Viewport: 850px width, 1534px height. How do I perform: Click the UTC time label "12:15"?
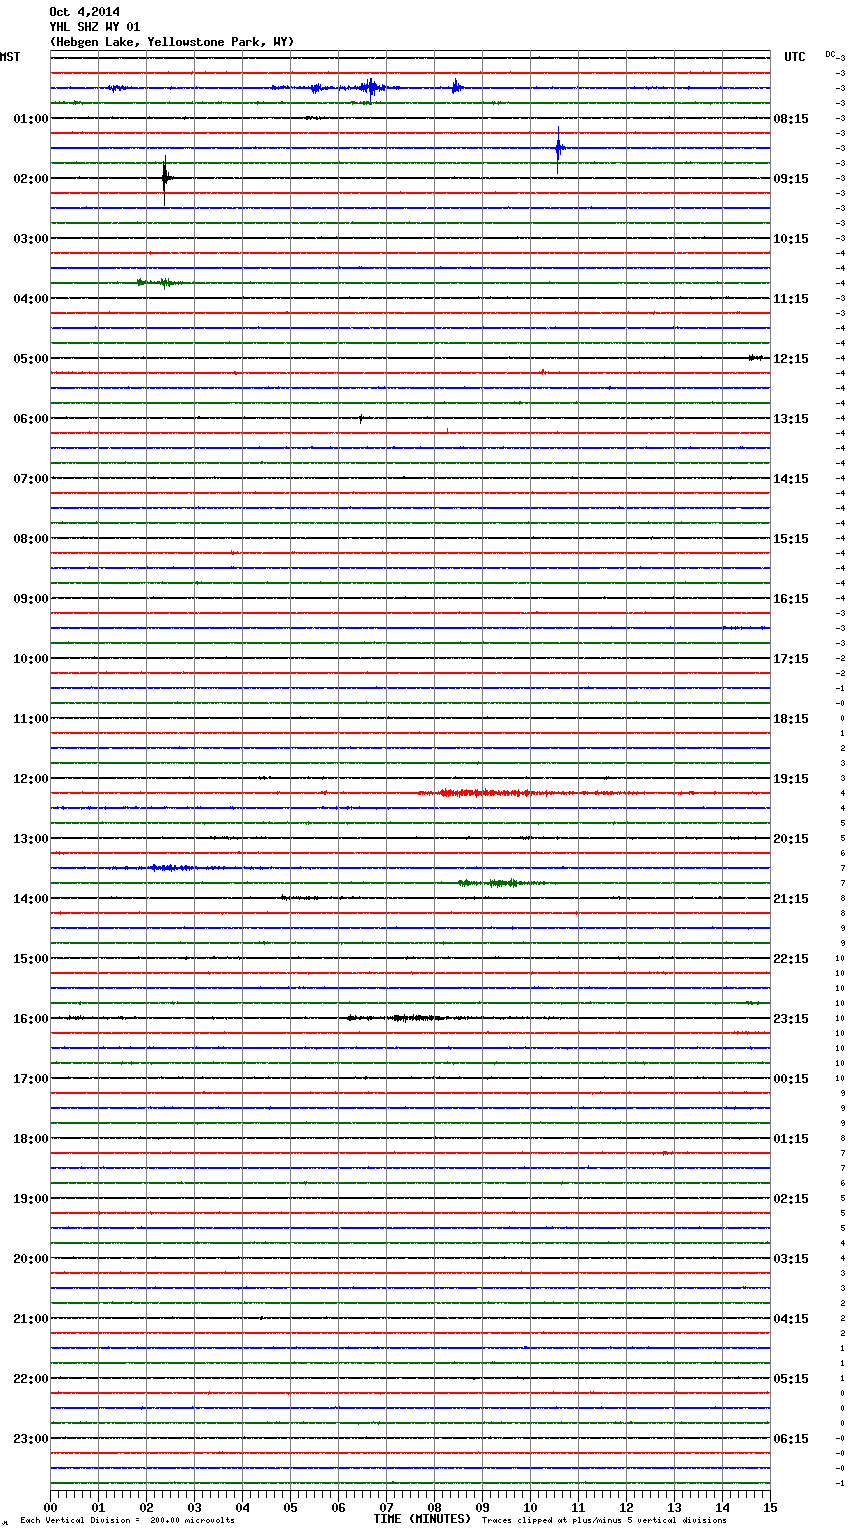click(x=791, y=359)
